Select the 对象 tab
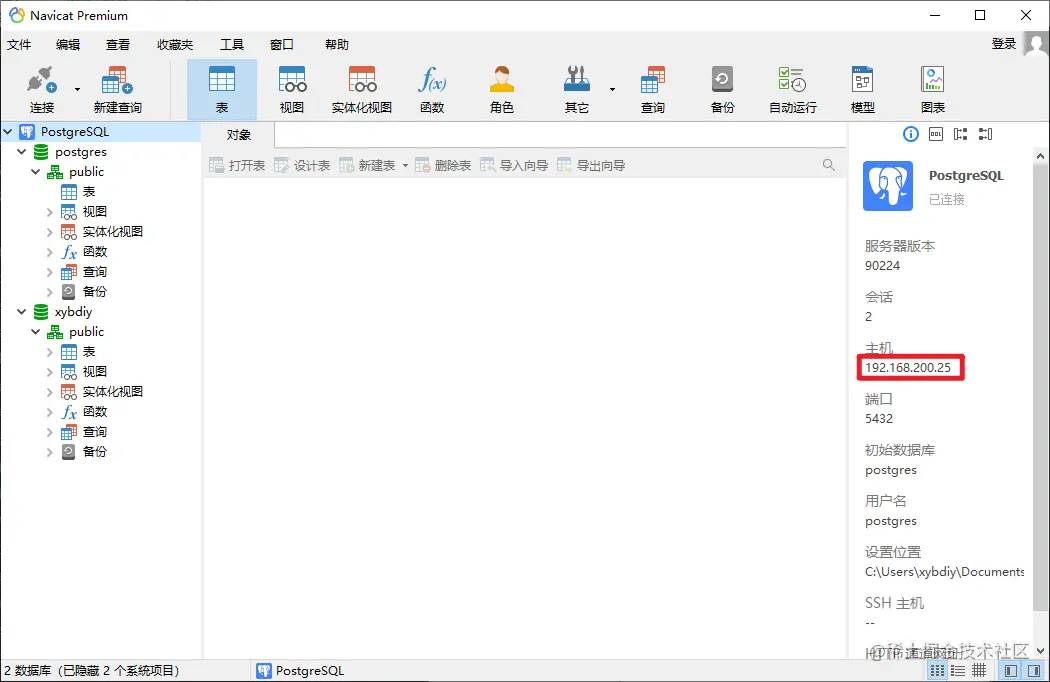Image resolution: width=1050 pixels, height=682 pixels. (238, 135)
